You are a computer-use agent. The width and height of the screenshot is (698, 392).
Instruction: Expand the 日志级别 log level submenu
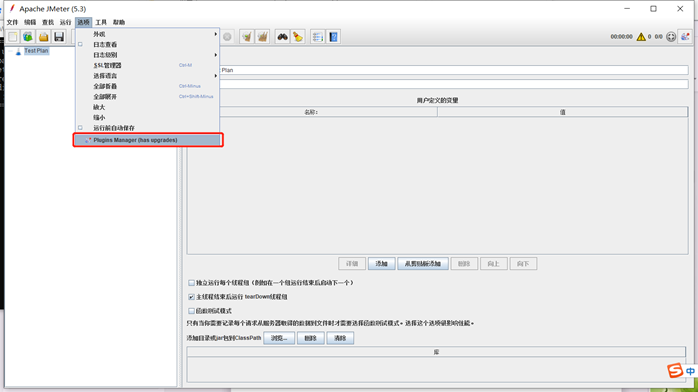click(147, 55)
